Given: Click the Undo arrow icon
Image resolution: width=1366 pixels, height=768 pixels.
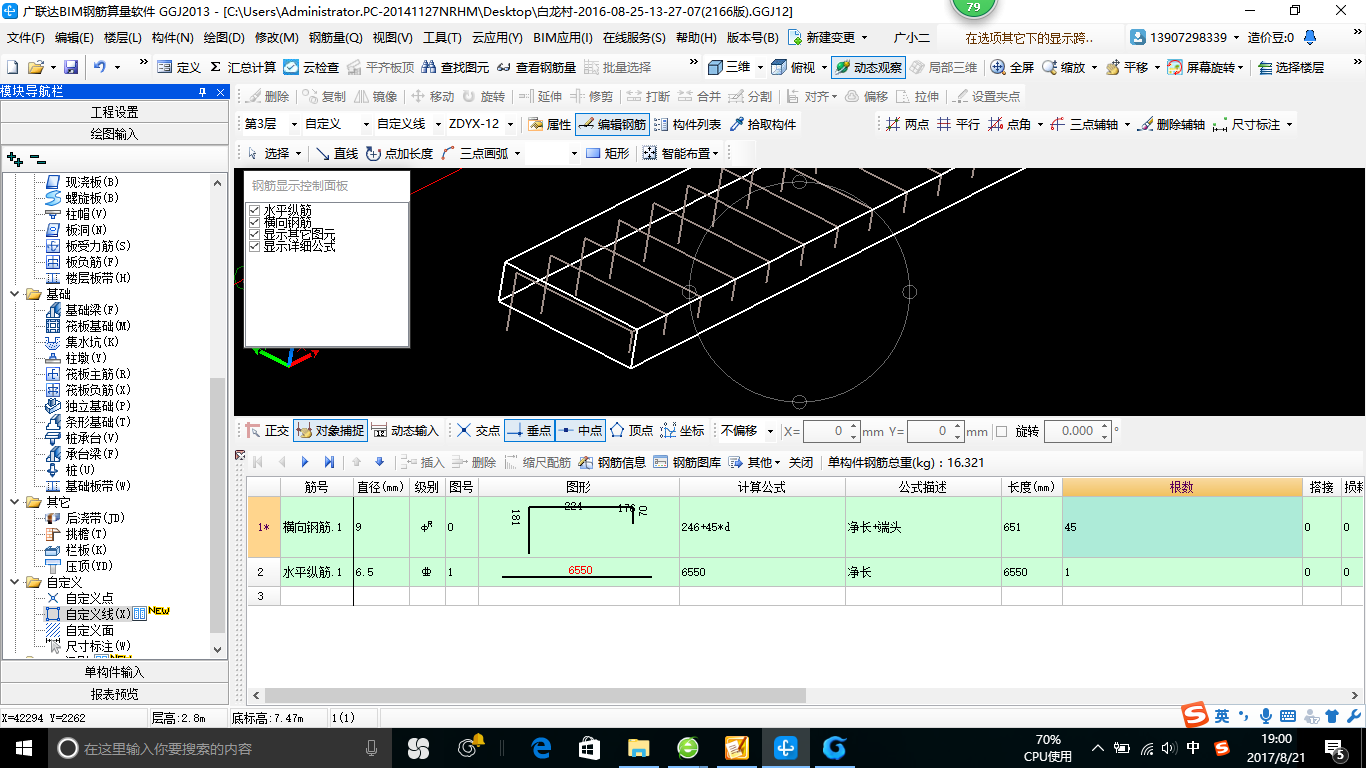Looking at the screenshot, I should [x=100, y=68].
